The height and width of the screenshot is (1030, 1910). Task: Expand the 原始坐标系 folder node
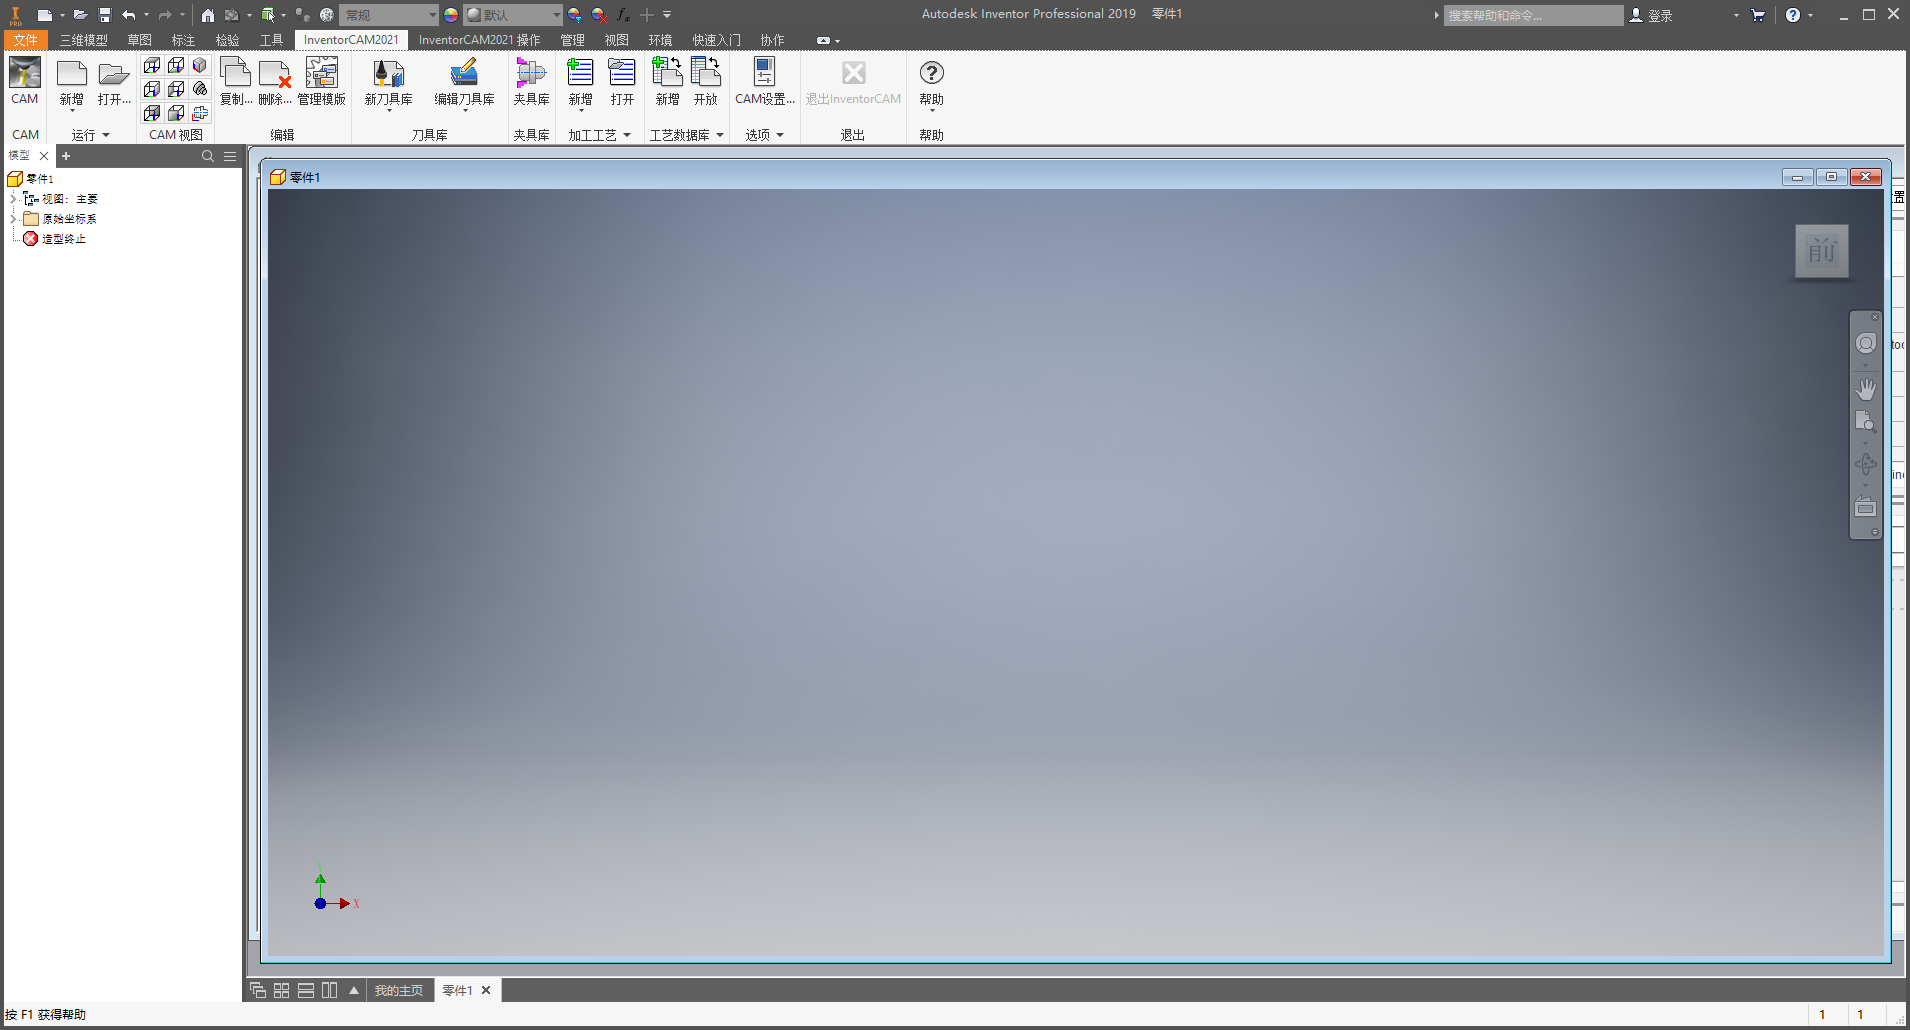(x=13, y=219)
